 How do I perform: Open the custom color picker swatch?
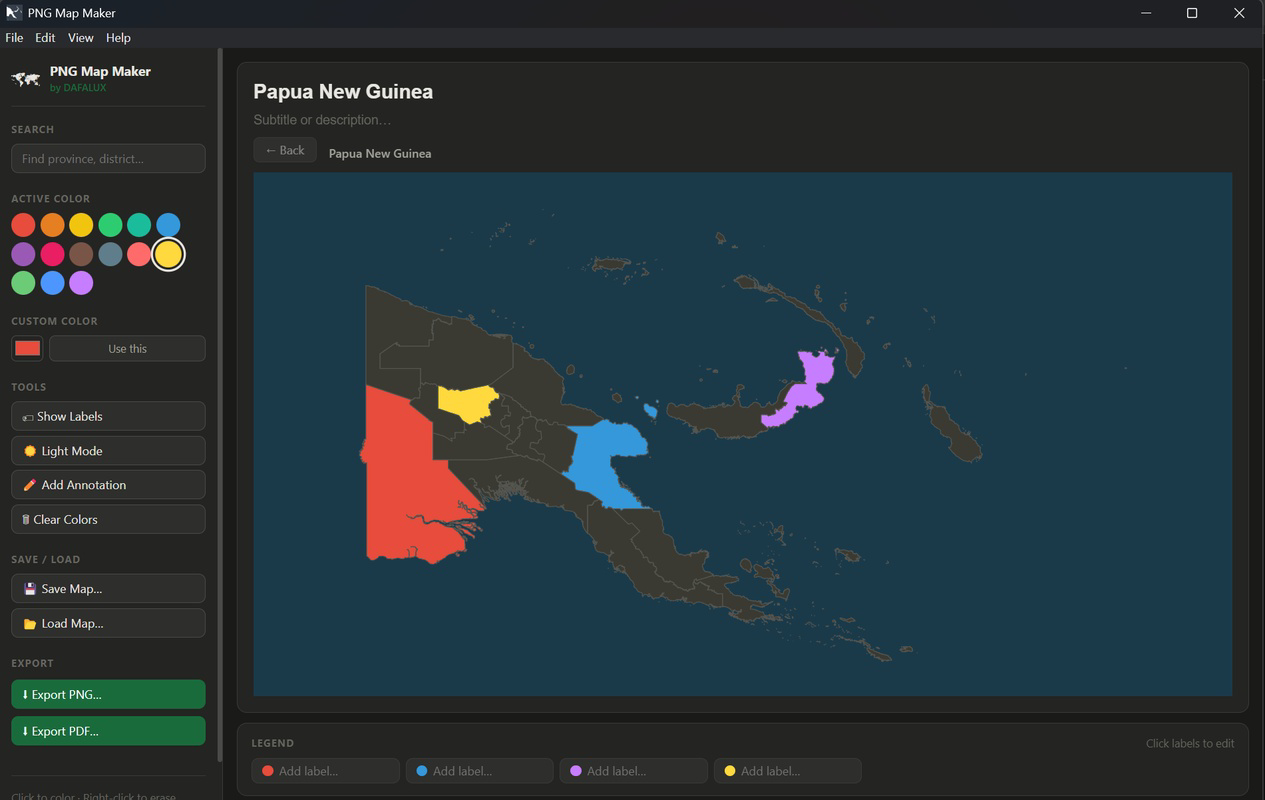27,348
